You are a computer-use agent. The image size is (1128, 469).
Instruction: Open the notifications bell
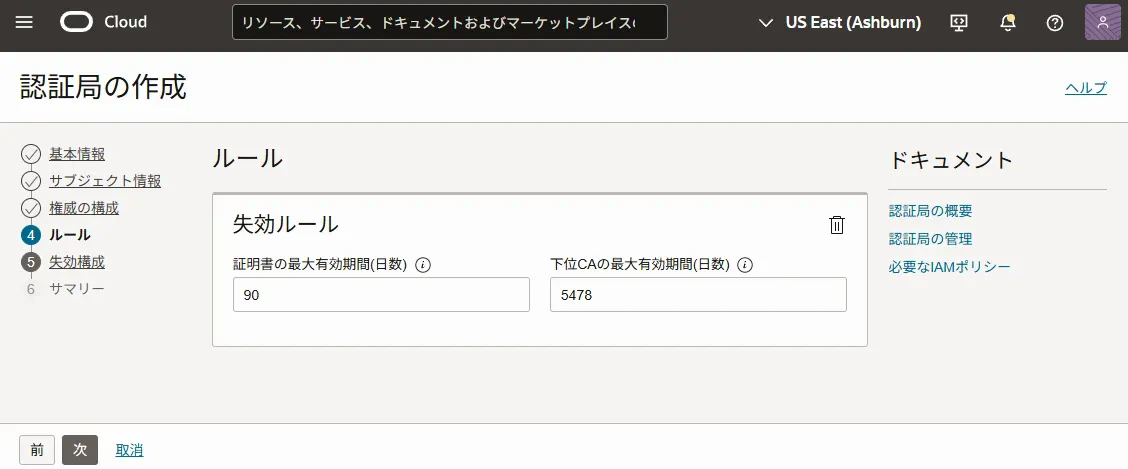1008,23
